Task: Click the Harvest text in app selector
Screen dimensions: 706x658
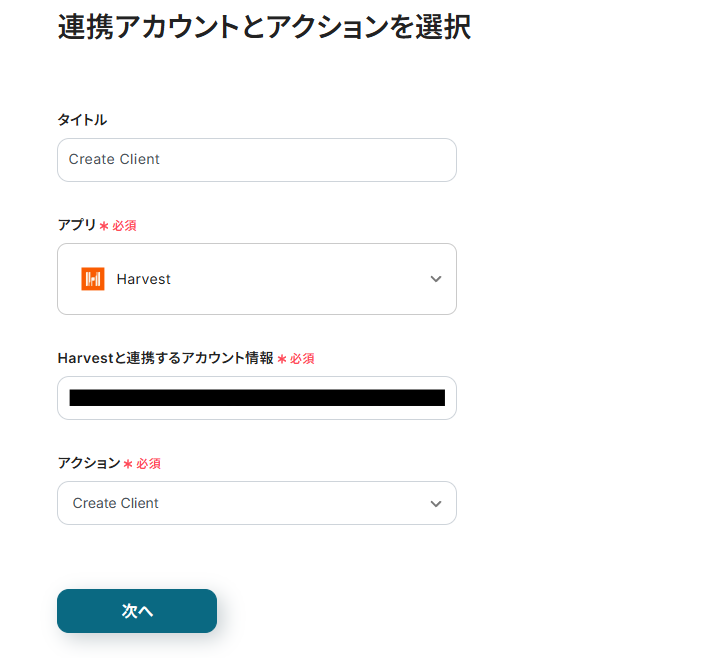Action: coord(143,279)
